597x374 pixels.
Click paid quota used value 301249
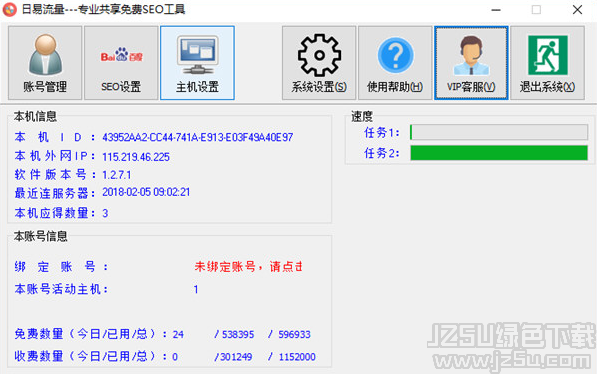click(x=236, y=357)
